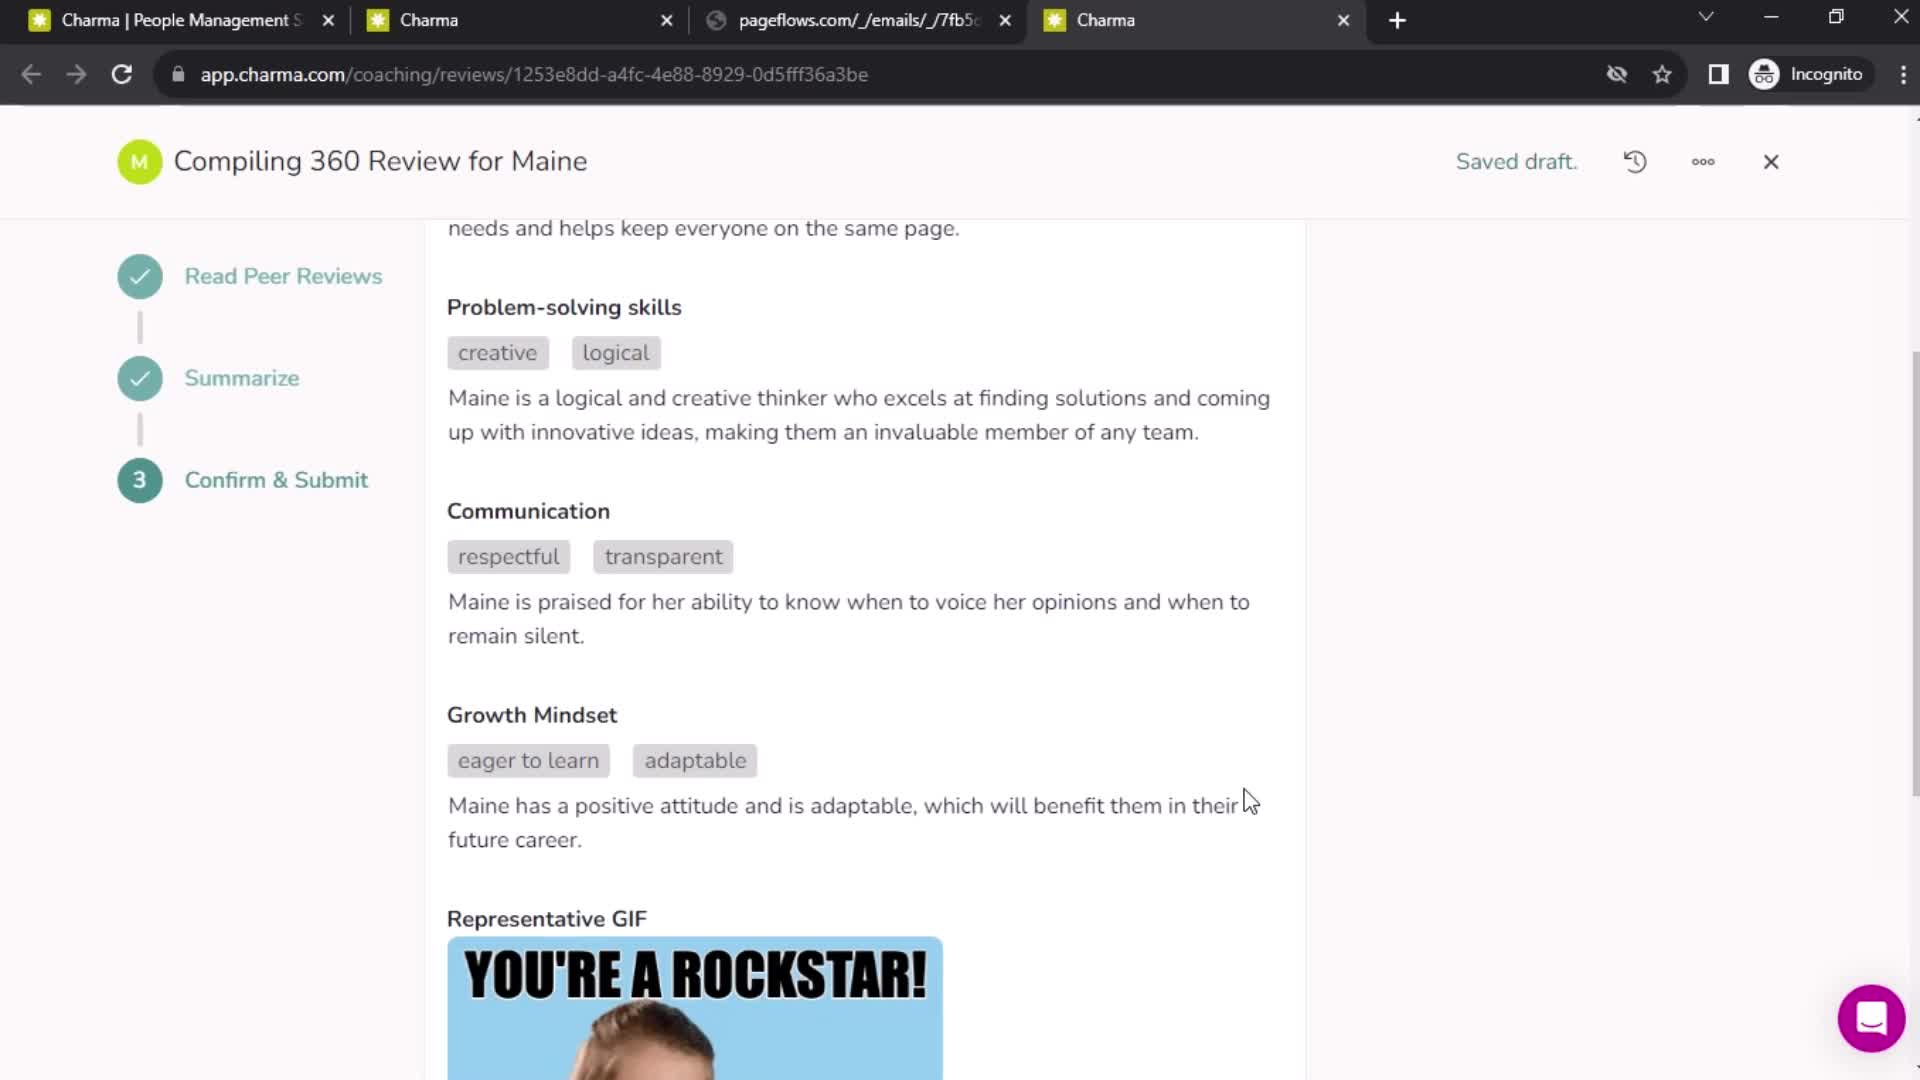Click the step 3 number badge
The height and width of the screenshot is (1080, 1920).
click(x=140, y=481)
